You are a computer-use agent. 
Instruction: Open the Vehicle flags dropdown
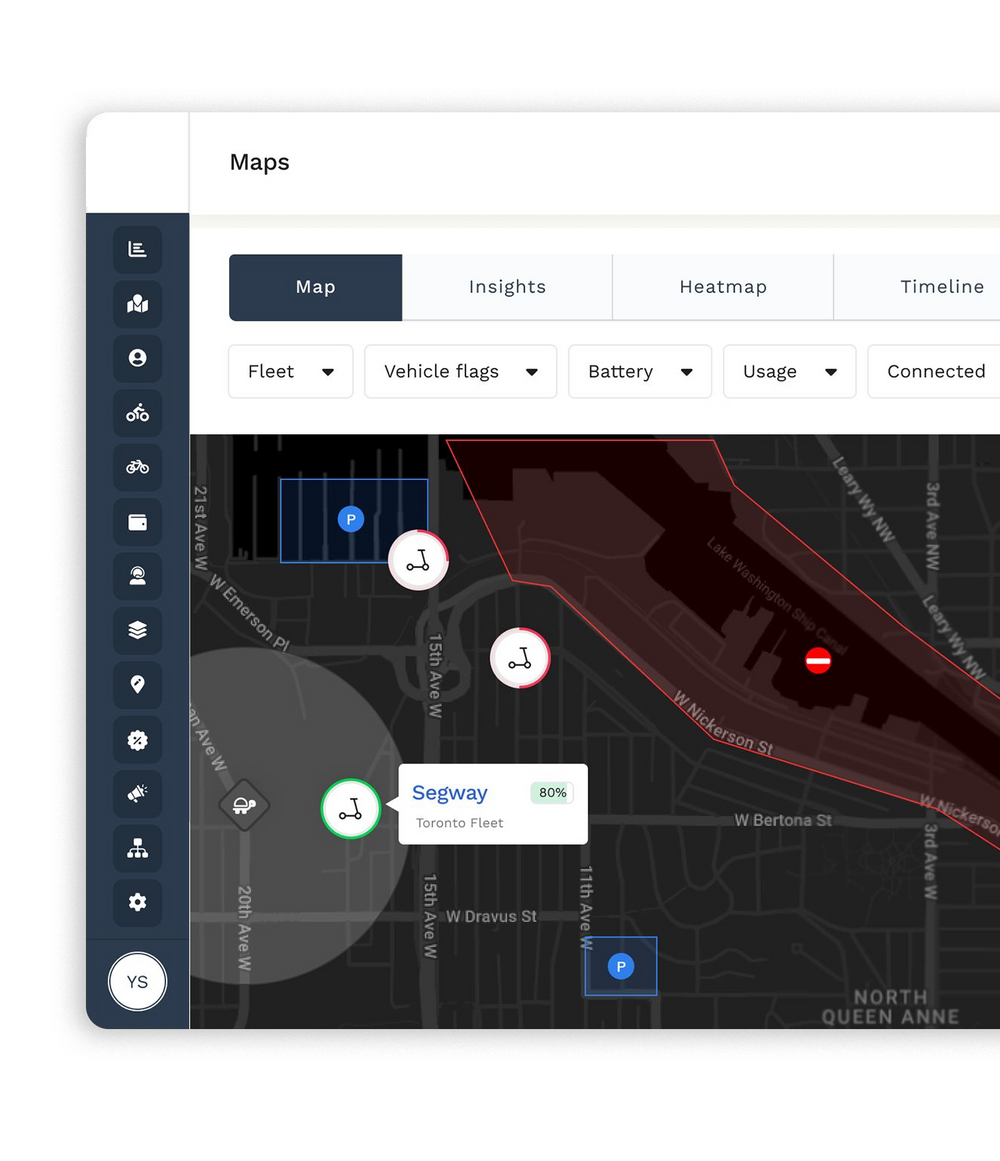click(461, 372)
